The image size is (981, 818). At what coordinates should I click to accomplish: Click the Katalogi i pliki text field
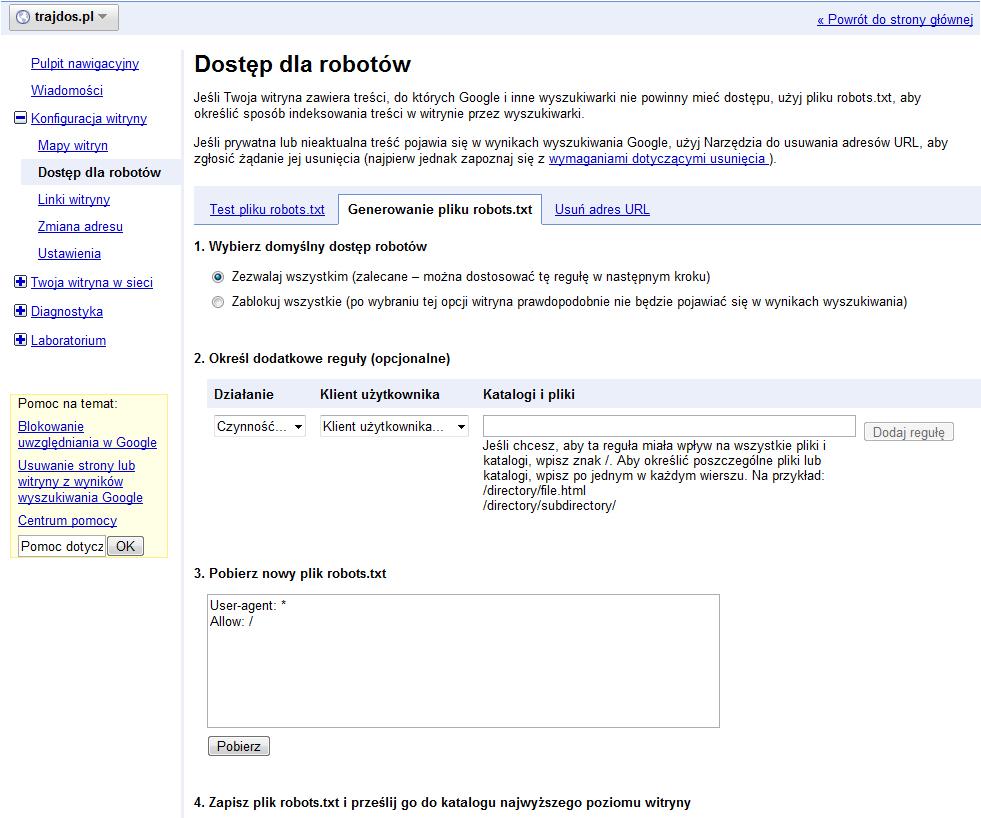click(x=669, y=426)
